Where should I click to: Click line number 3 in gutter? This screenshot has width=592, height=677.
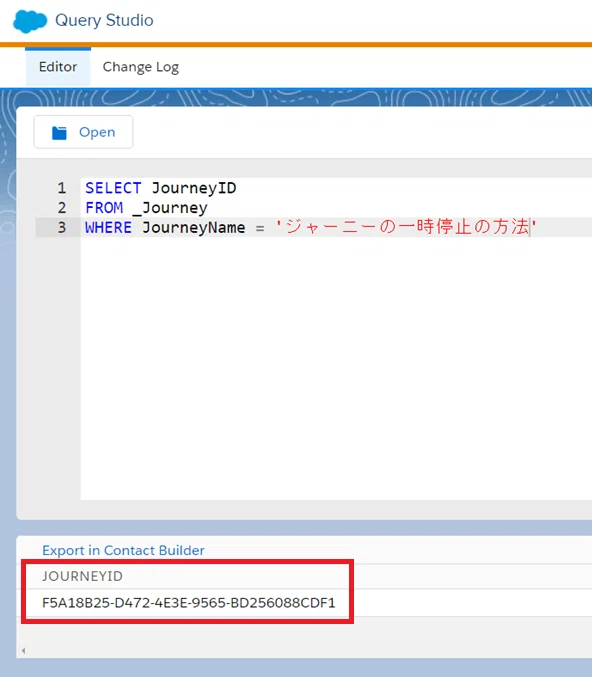pos(62,227)
